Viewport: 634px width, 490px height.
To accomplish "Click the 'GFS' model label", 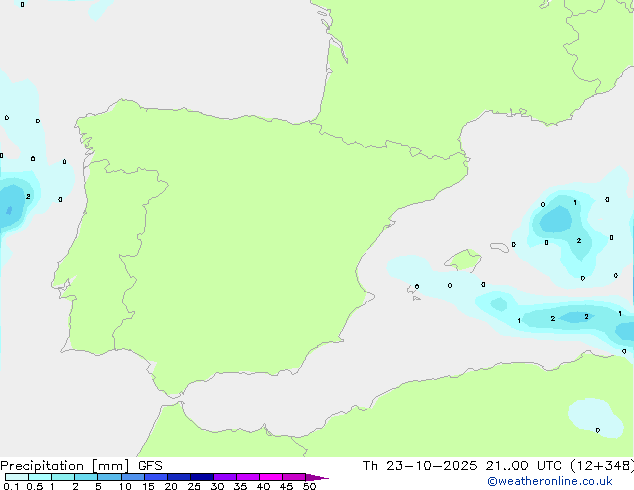I will click(x=150, y=466).
